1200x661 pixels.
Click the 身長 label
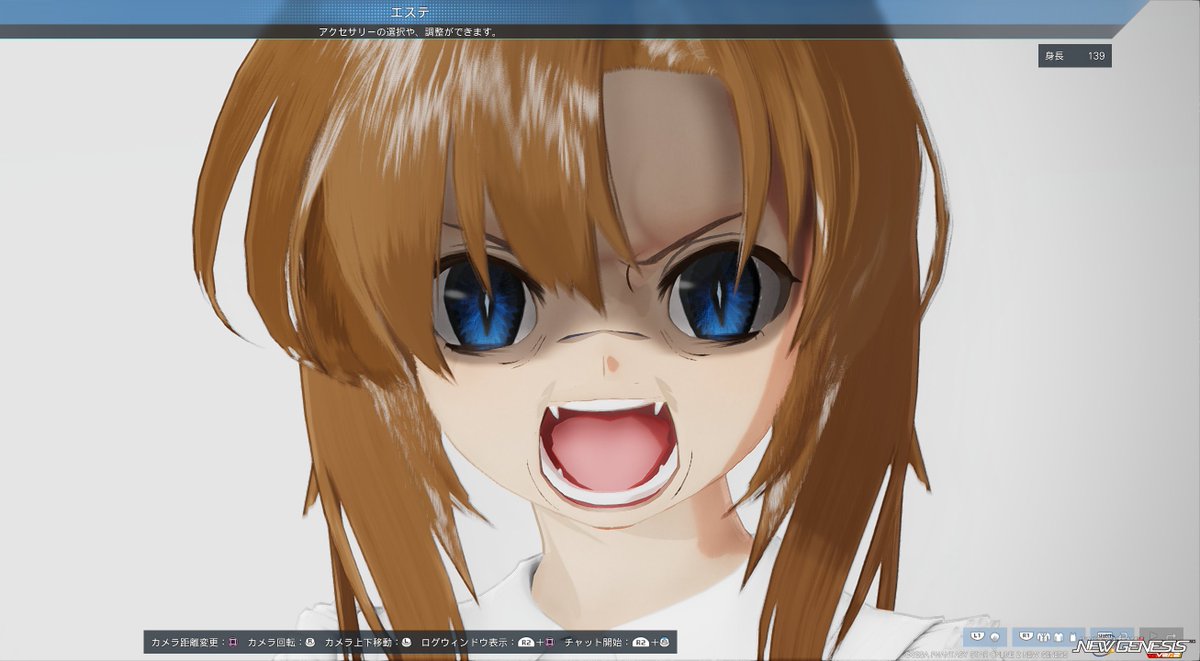(1054, 56)
